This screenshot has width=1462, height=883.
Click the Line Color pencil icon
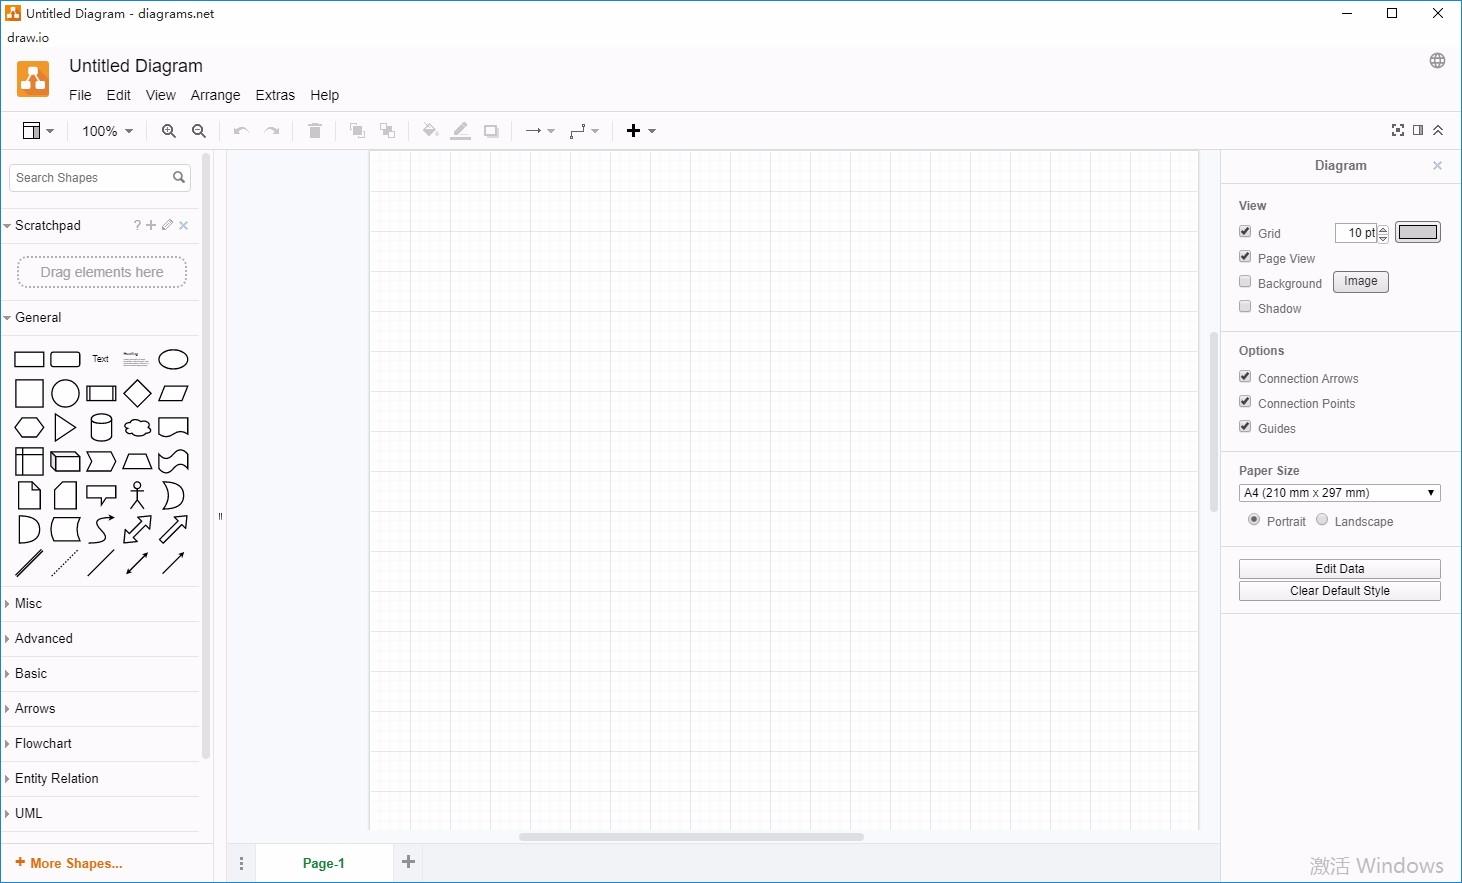tap(460, 131)
